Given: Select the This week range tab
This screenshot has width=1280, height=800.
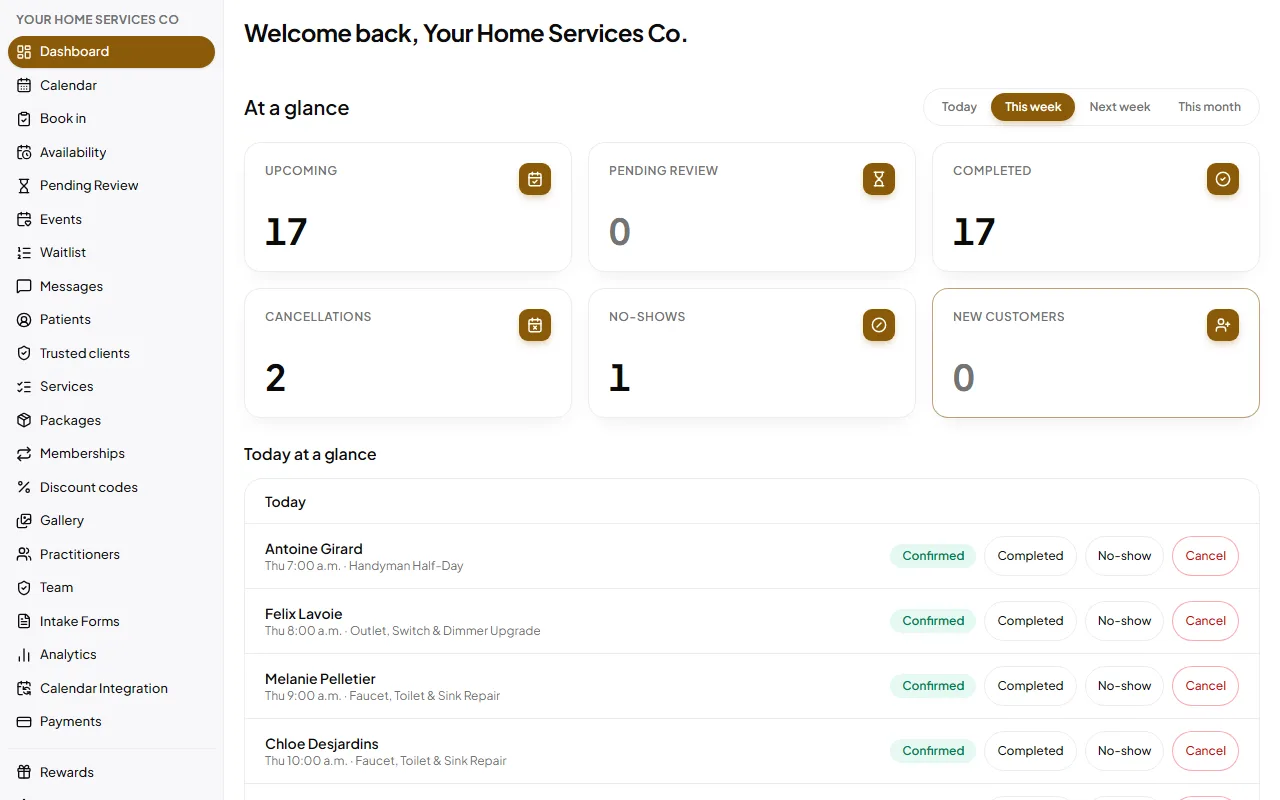Looking at the screenshot, I should 1033,107.
